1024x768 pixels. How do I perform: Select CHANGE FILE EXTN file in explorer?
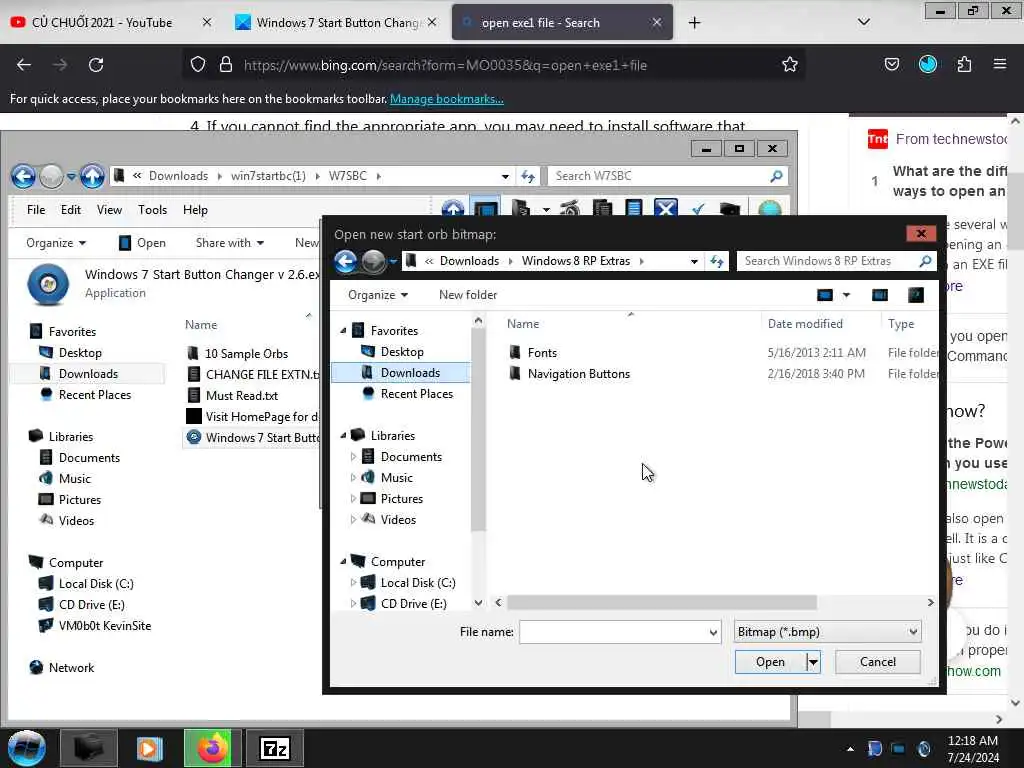point(253,375)
